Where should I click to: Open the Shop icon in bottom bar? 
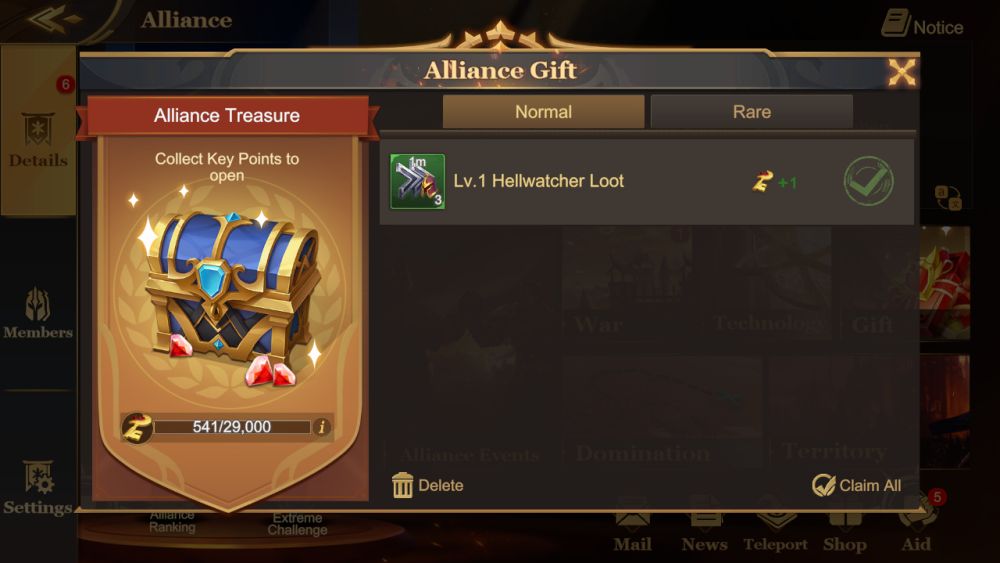tap(845, 516)
